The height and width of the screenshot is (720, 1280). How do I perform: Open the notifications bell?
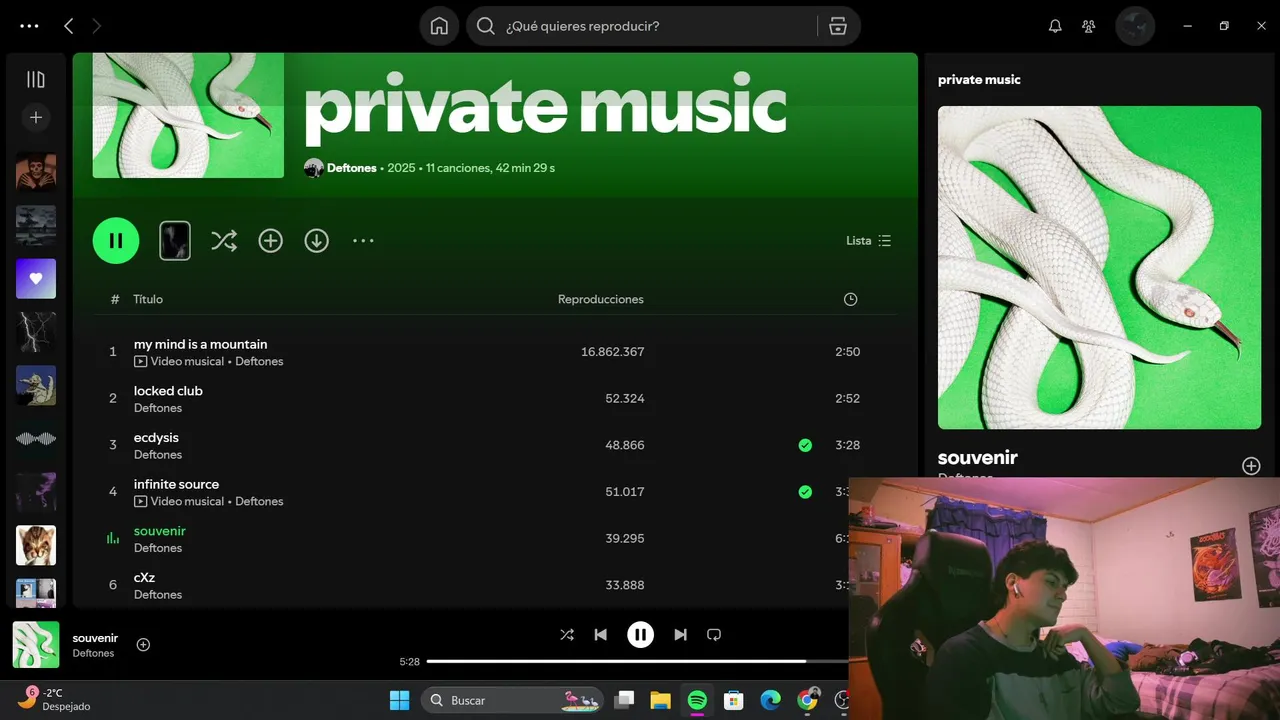coord(1055,26)
